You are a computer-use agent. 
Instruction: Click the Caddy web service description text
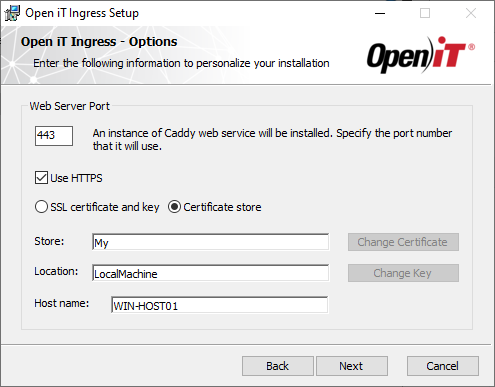click(272, 139)
